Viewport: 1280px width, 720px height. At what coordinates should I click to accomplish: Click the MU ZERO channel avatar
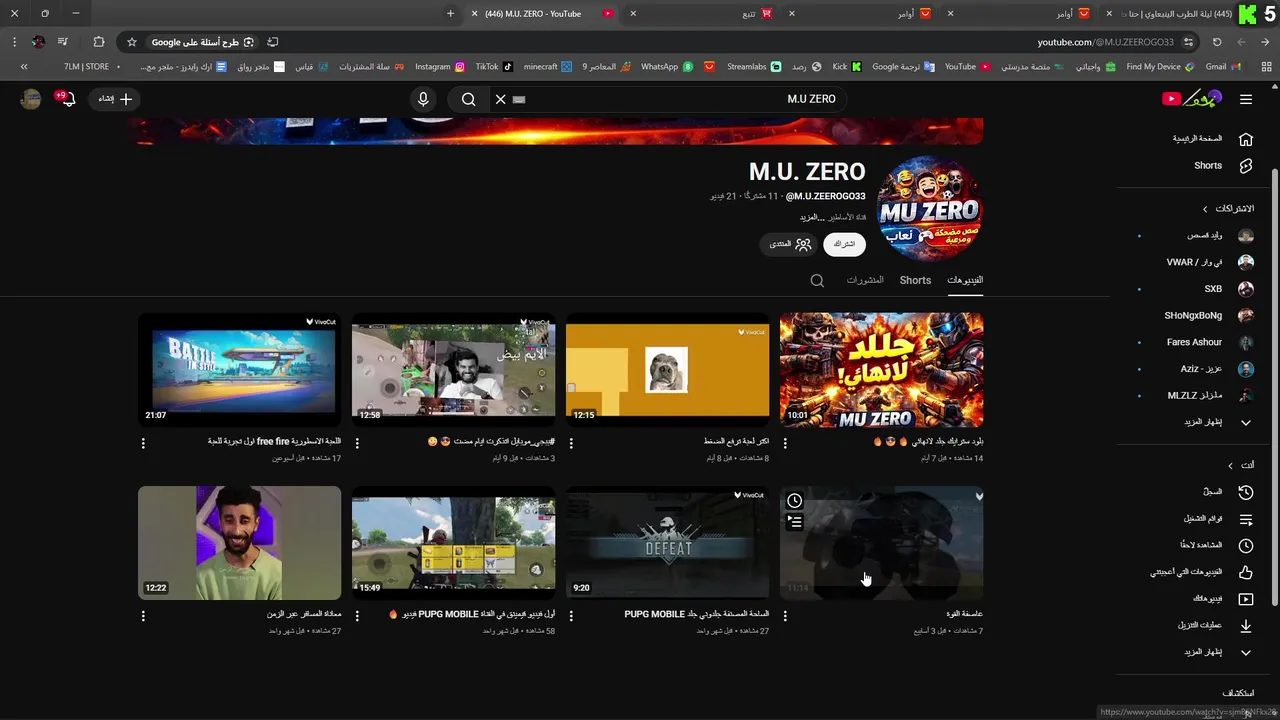click(929, 209)
